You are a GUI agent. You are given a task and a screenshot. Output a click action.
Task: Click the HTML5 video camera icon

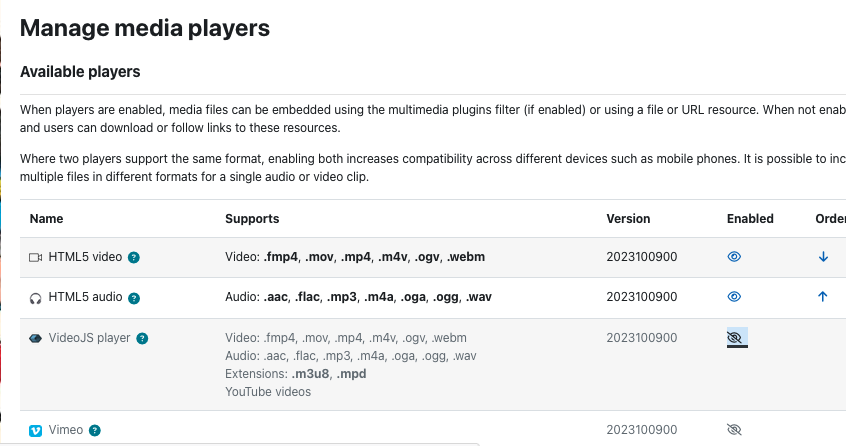tap(36, 258)
